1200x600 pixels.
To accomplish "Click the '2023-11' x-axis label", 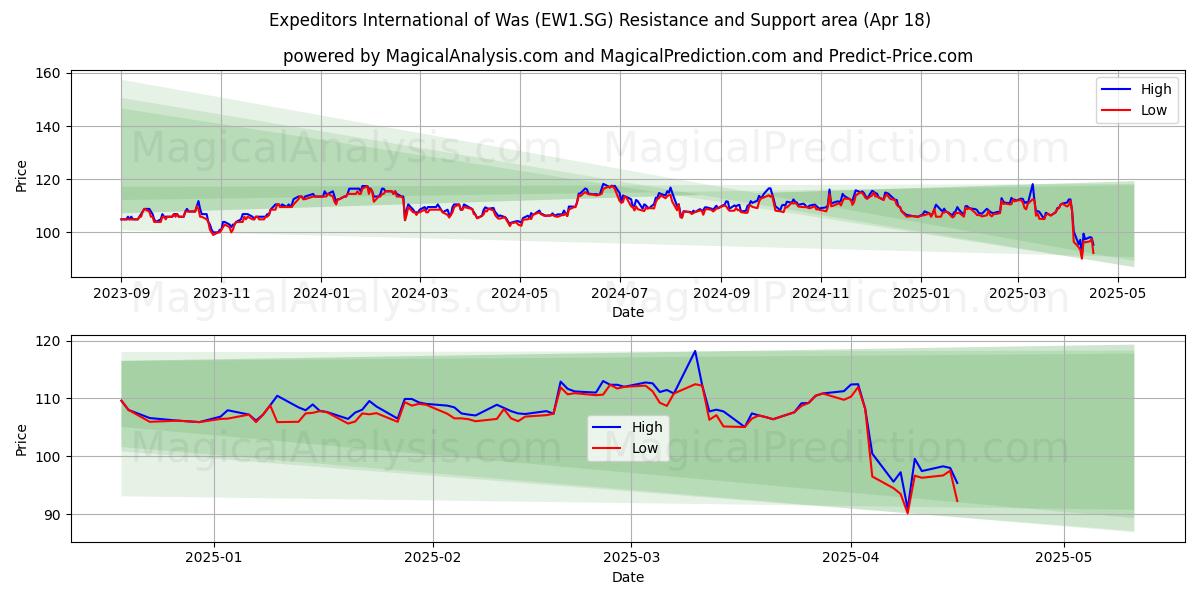I will tap(221, 295).
